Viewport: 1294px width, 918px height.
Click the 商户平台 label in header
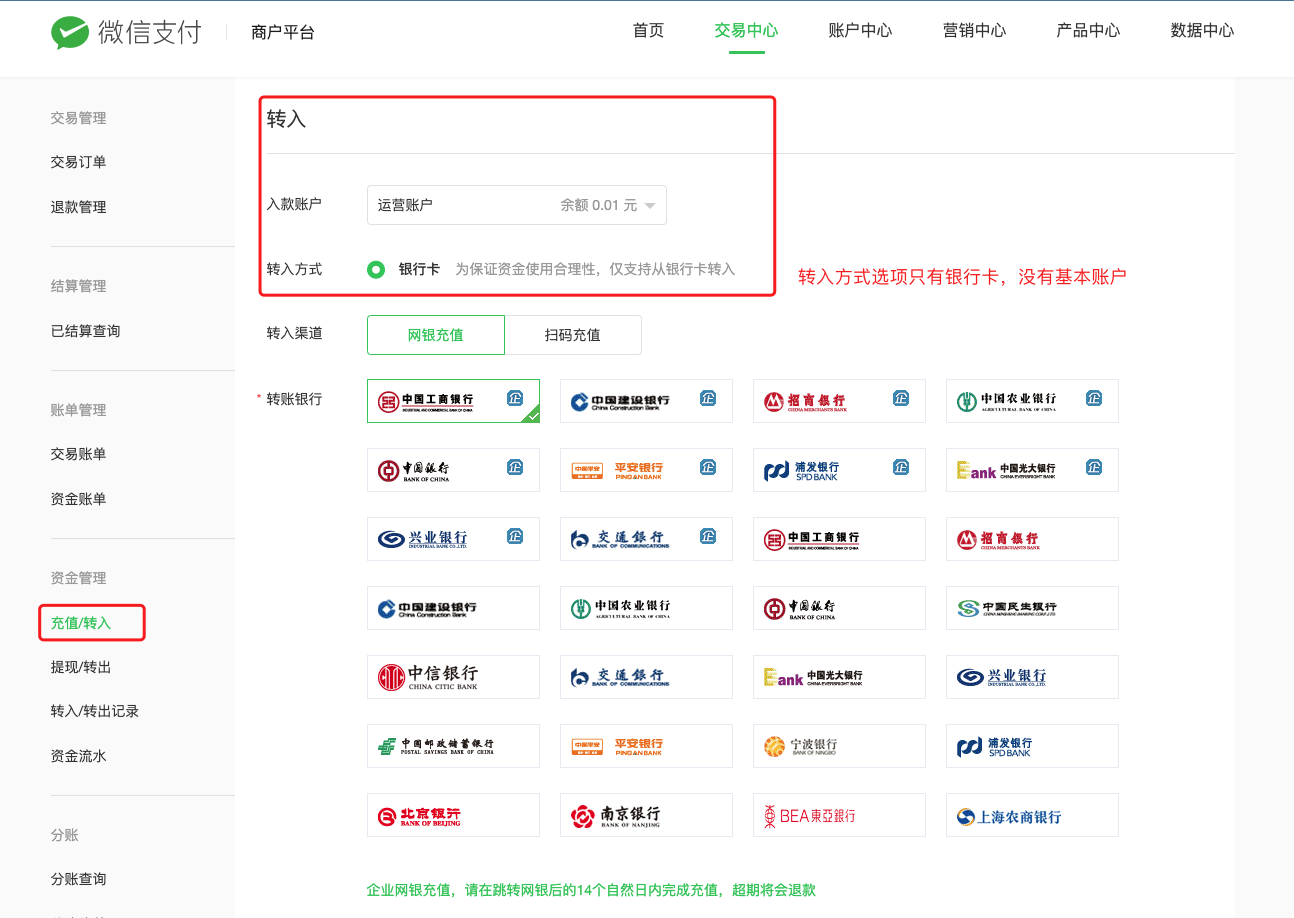click(x=283, y=32)
